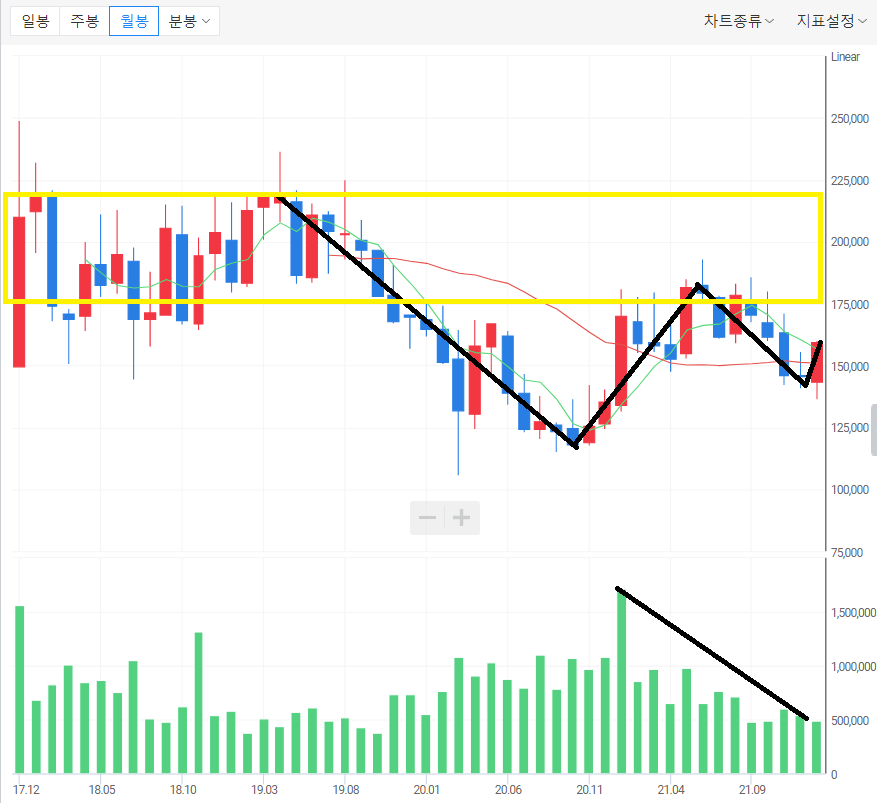
Task: Click the first large red candlestick at 17.12
Action: (19, 292)
